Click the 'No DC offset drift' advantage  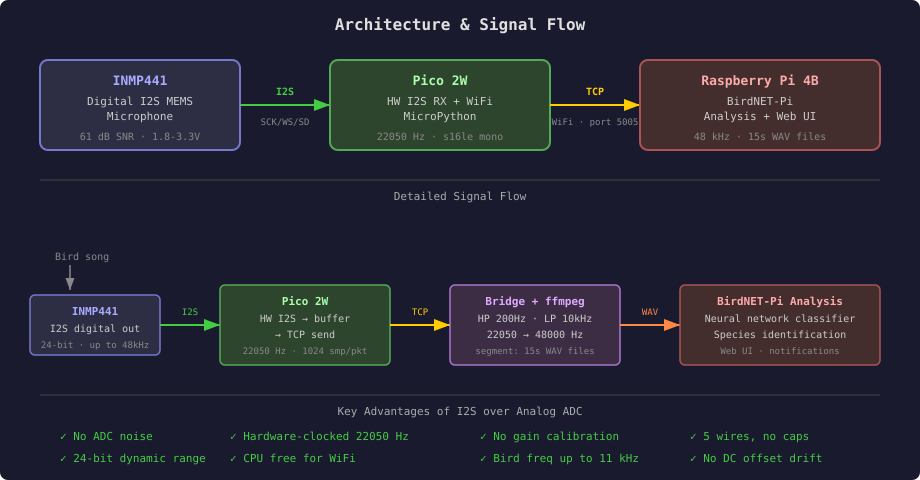click(756, 458)
